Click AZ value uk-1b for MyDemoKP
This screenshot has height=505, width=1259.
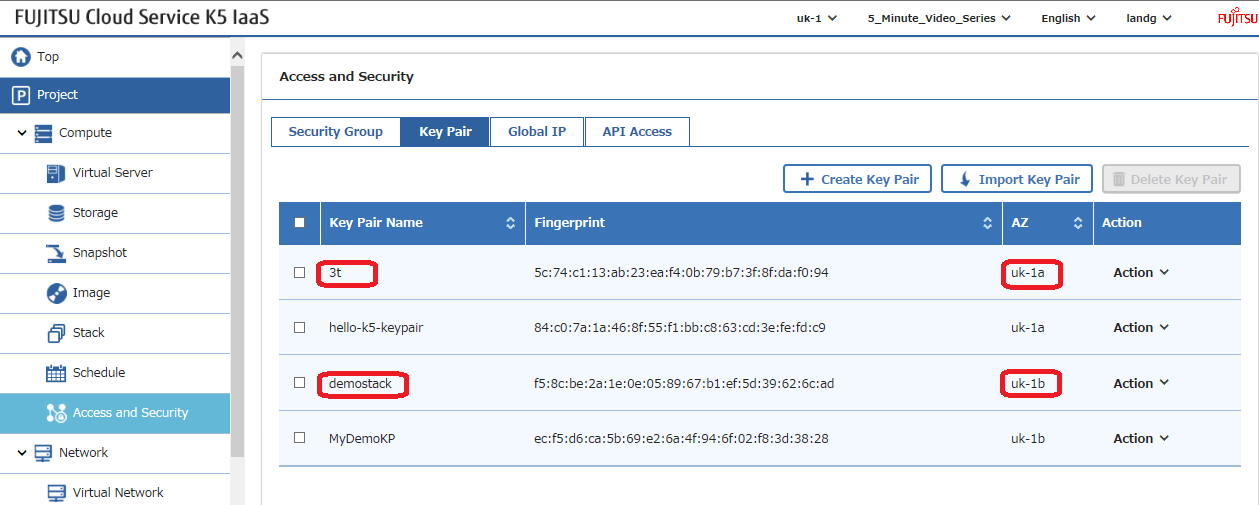pyautogui.click(x=1028, y=438)
